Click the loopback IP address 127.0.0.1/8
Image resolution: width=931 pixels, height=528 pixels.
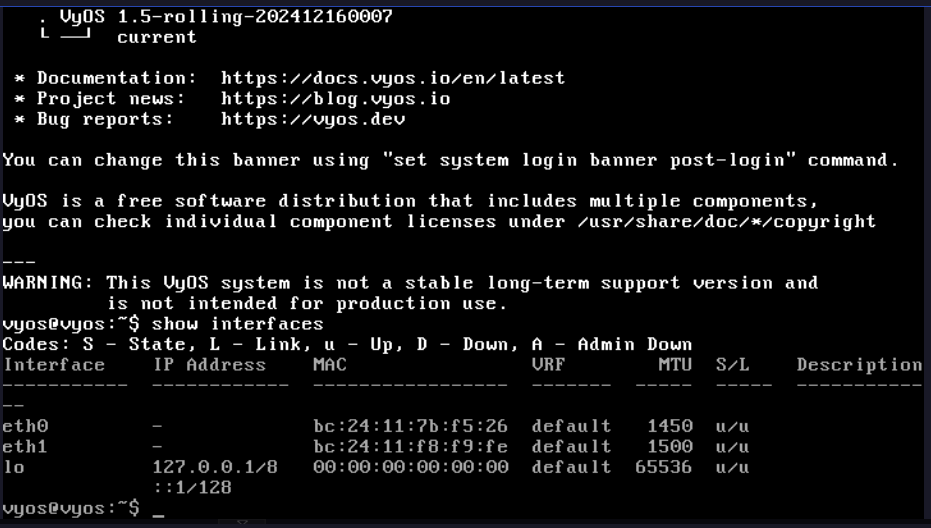[x=215, y=467]
